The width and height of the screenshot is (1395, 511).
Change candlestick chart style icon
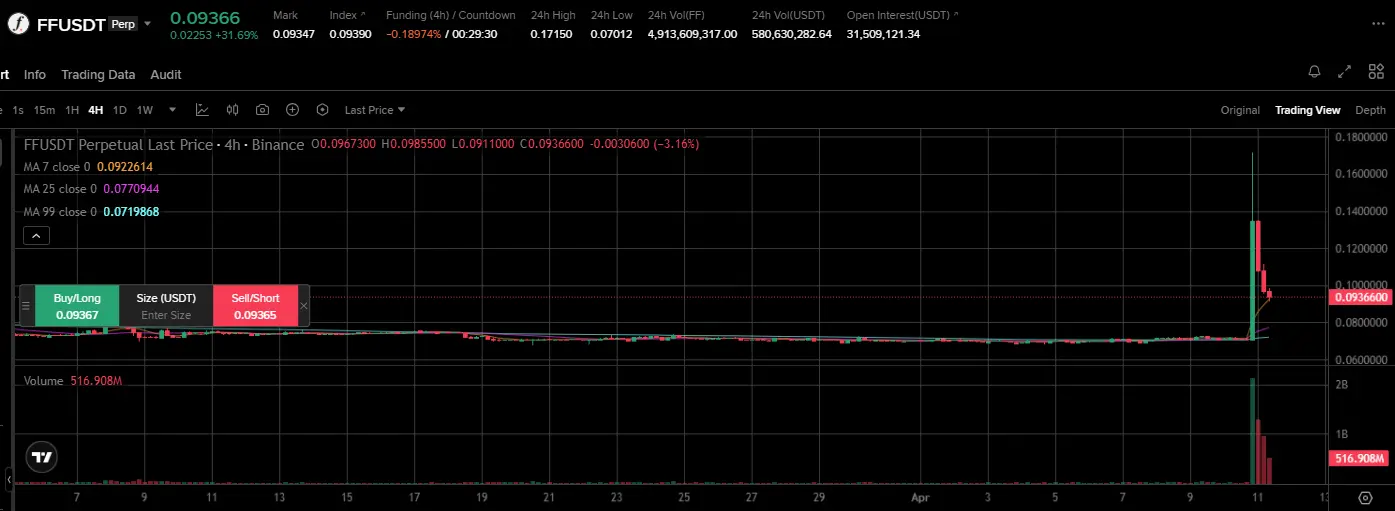232,110
